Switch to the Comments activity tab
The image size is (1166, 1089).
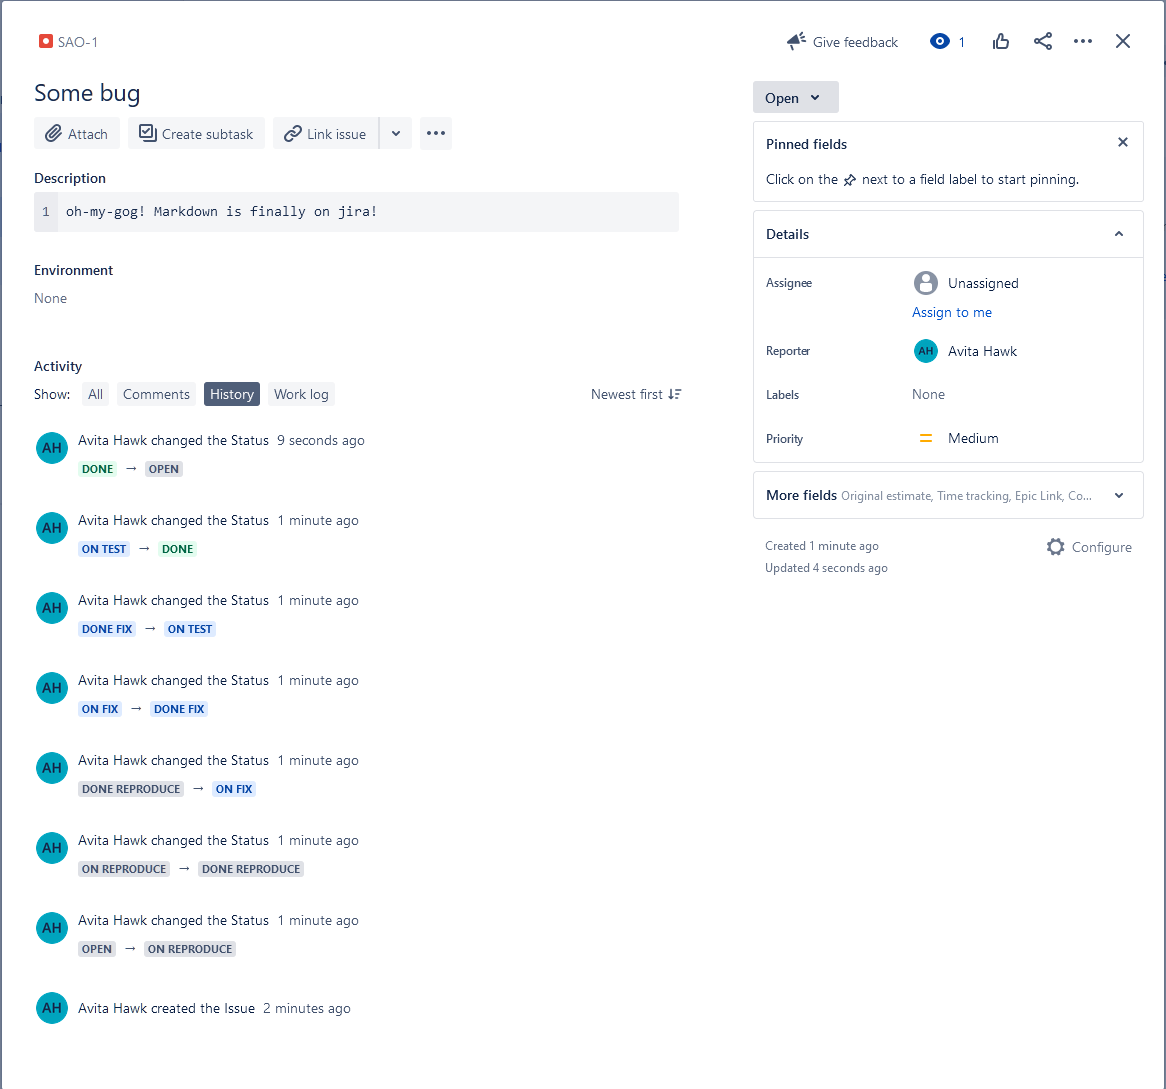pos(156,394)
